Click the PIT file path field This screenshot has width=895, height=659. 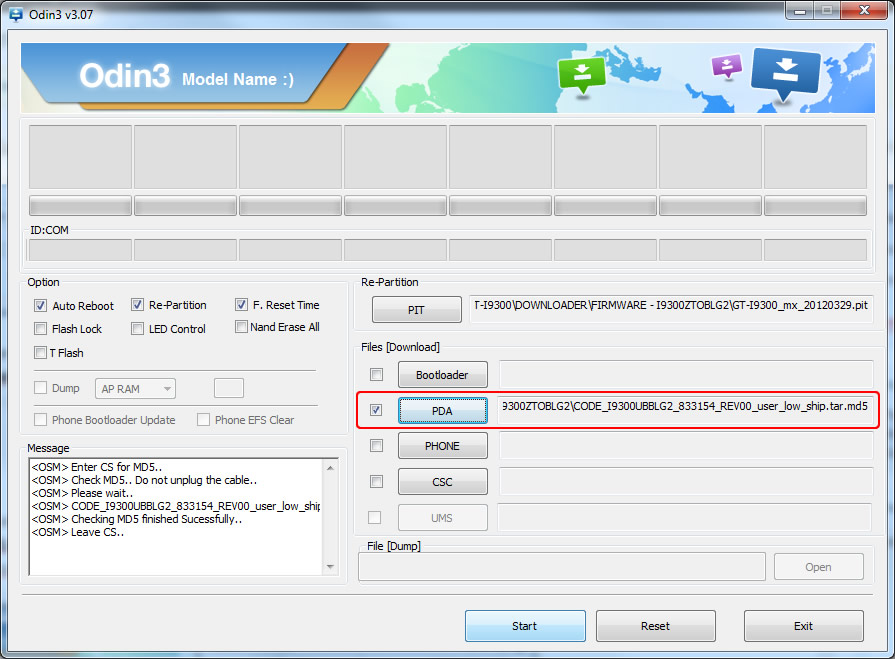click(x=671, y=309)
